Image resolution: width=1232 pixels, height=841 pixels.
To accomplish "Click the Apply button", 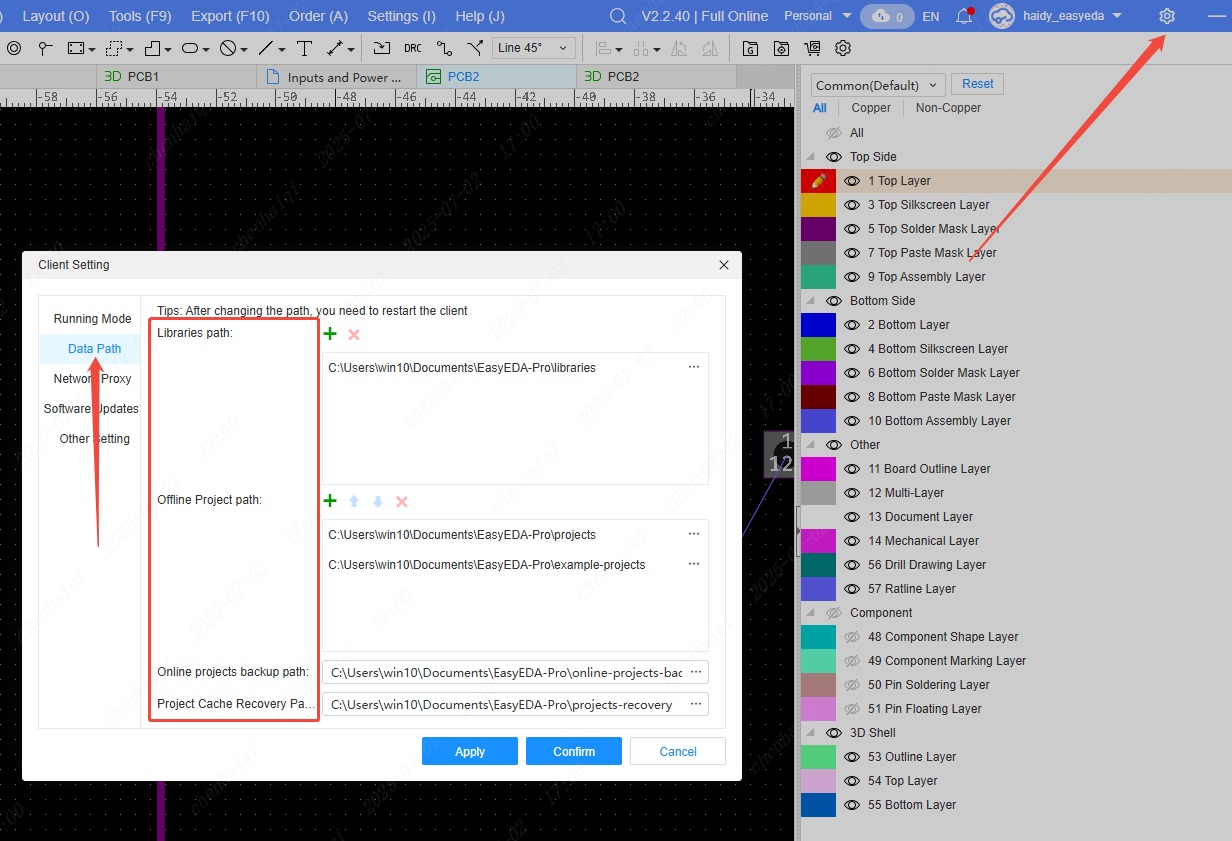I will [469, 751].
